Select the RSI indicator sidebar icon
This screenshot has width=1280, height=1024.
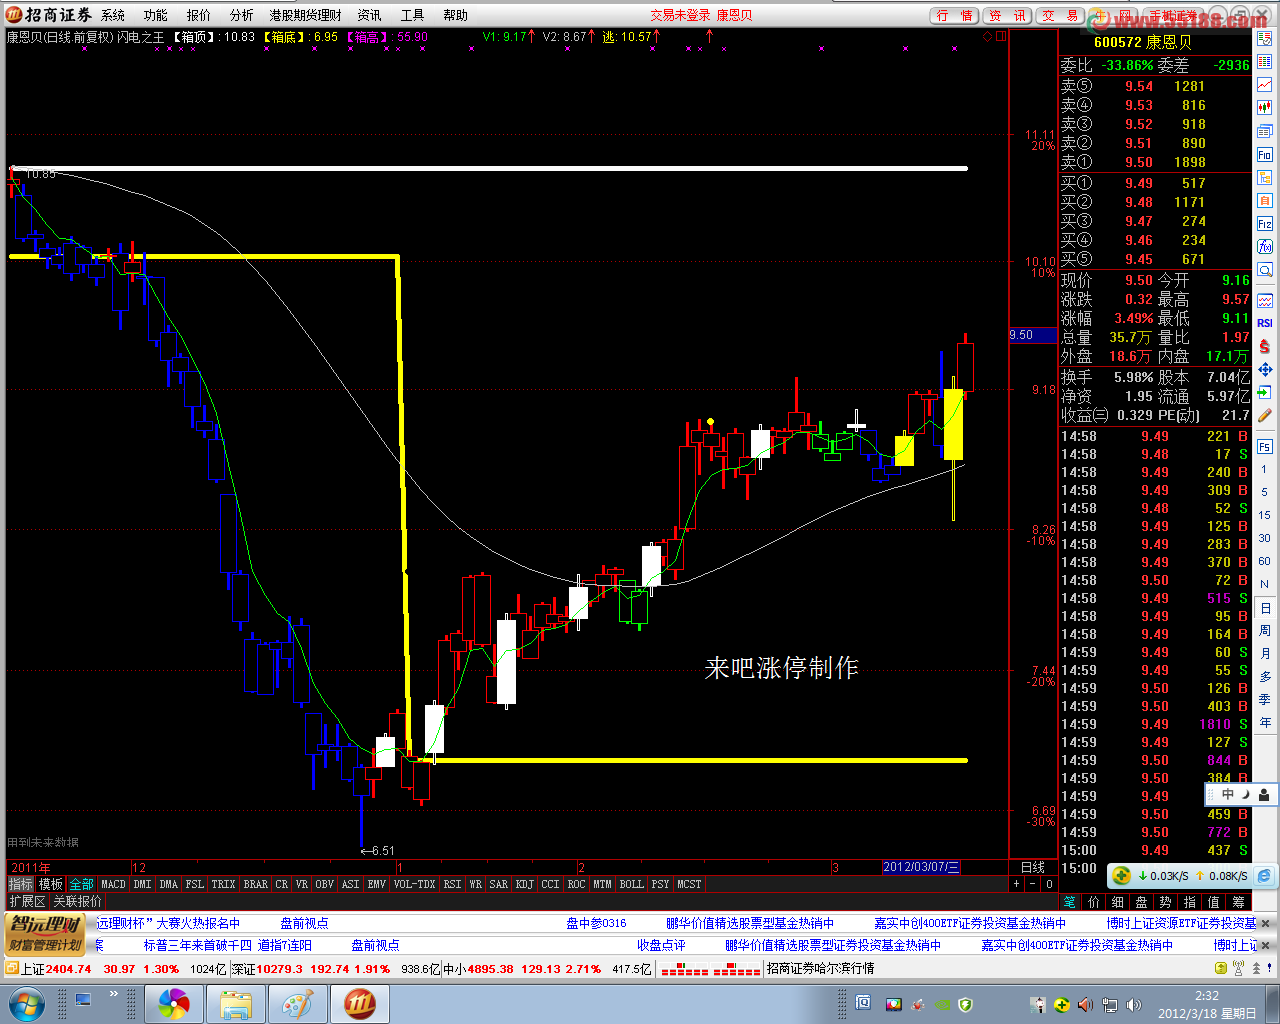click(x=1265, y=323)
